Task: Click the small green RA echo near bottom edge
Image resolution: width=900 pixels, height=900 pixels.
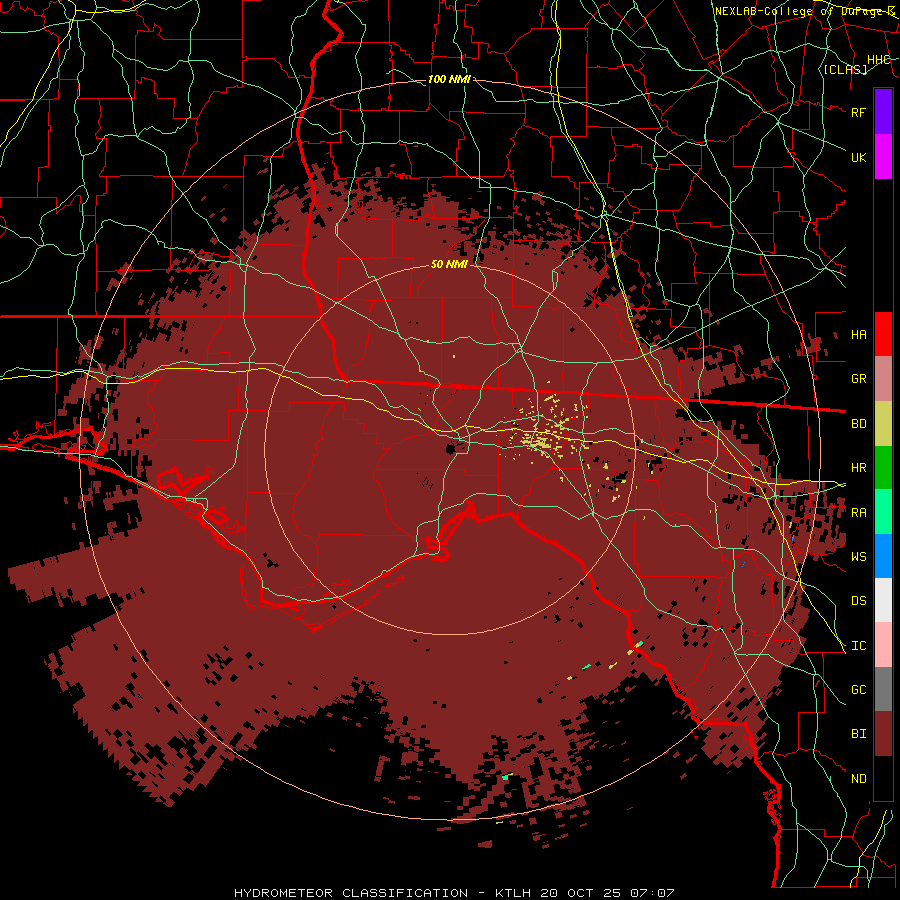Action: [x=505, y=778]
